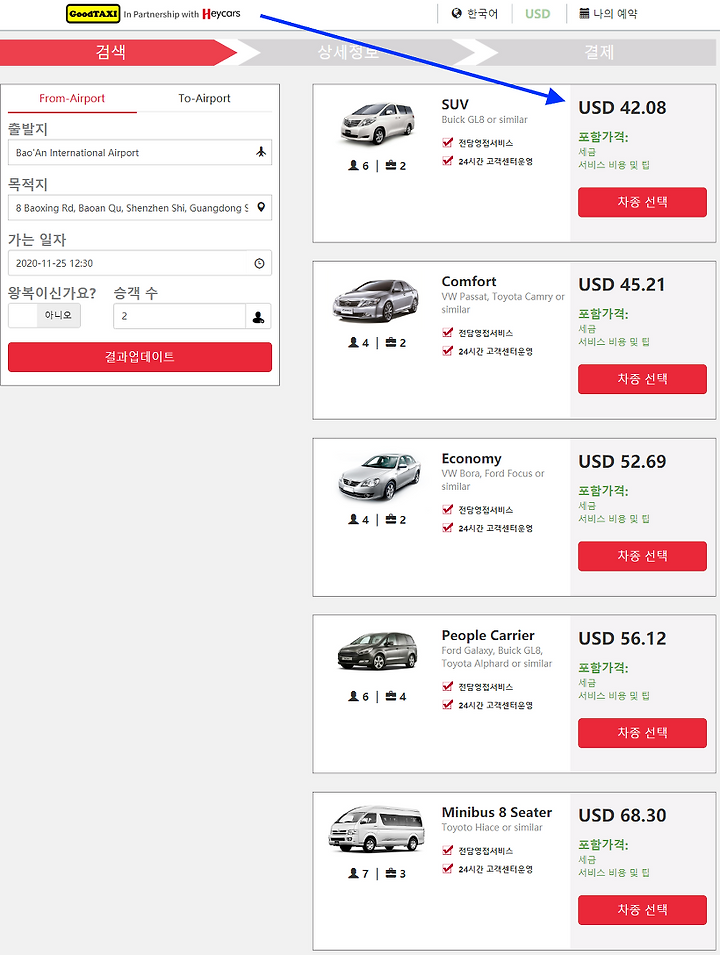Viewport: 720px width, 955px height.
Task: Click Comfort 24시간 고객센터운영 checkbox
Action: pyautogui.click(x=448, y=351)
